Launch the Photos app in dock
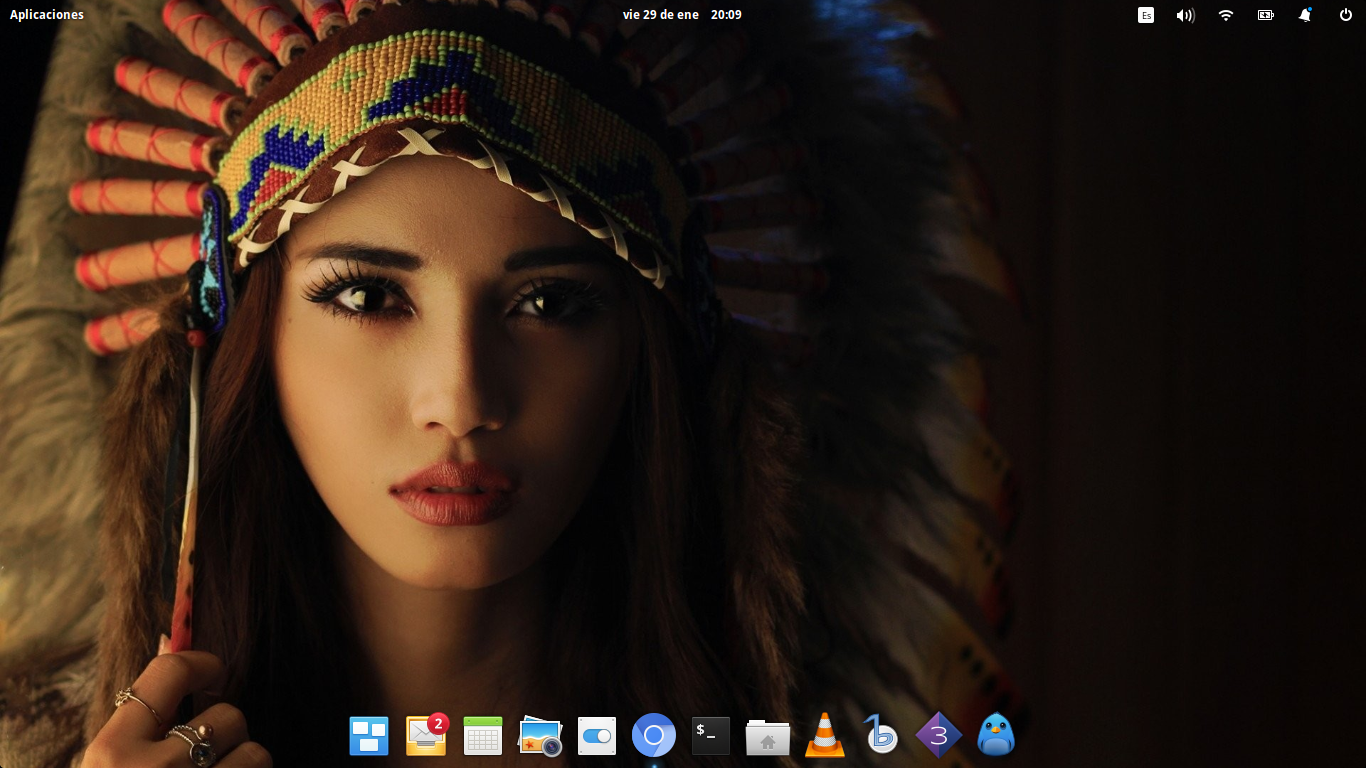Viewport: 1366px width, 768px height. pos(540,736)
